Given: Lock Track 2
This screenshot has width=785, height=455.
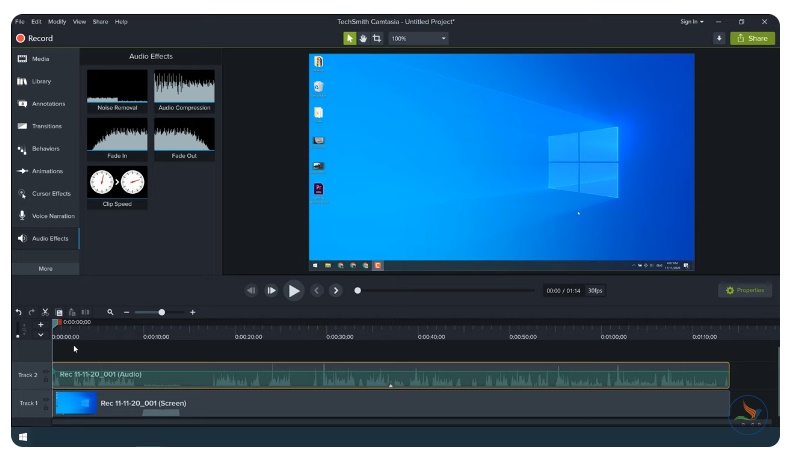Looking at the screenshot, I should pos(46,380).
